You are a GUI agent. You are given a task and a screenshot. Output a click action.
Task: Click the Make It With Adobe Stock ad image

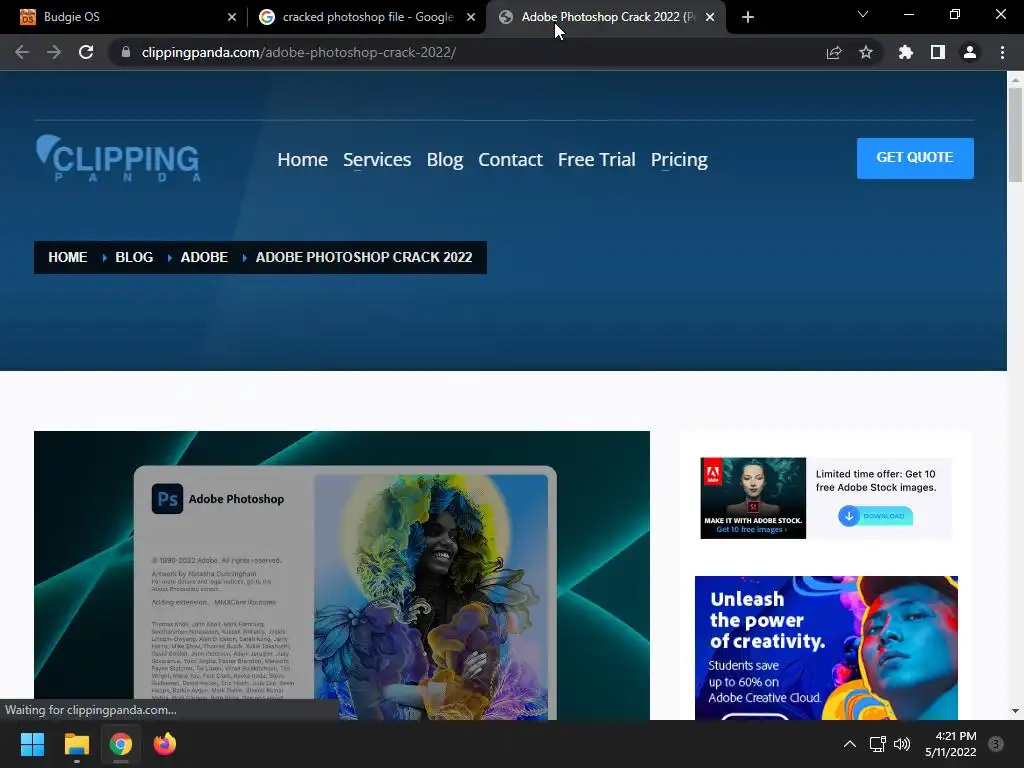753,498
